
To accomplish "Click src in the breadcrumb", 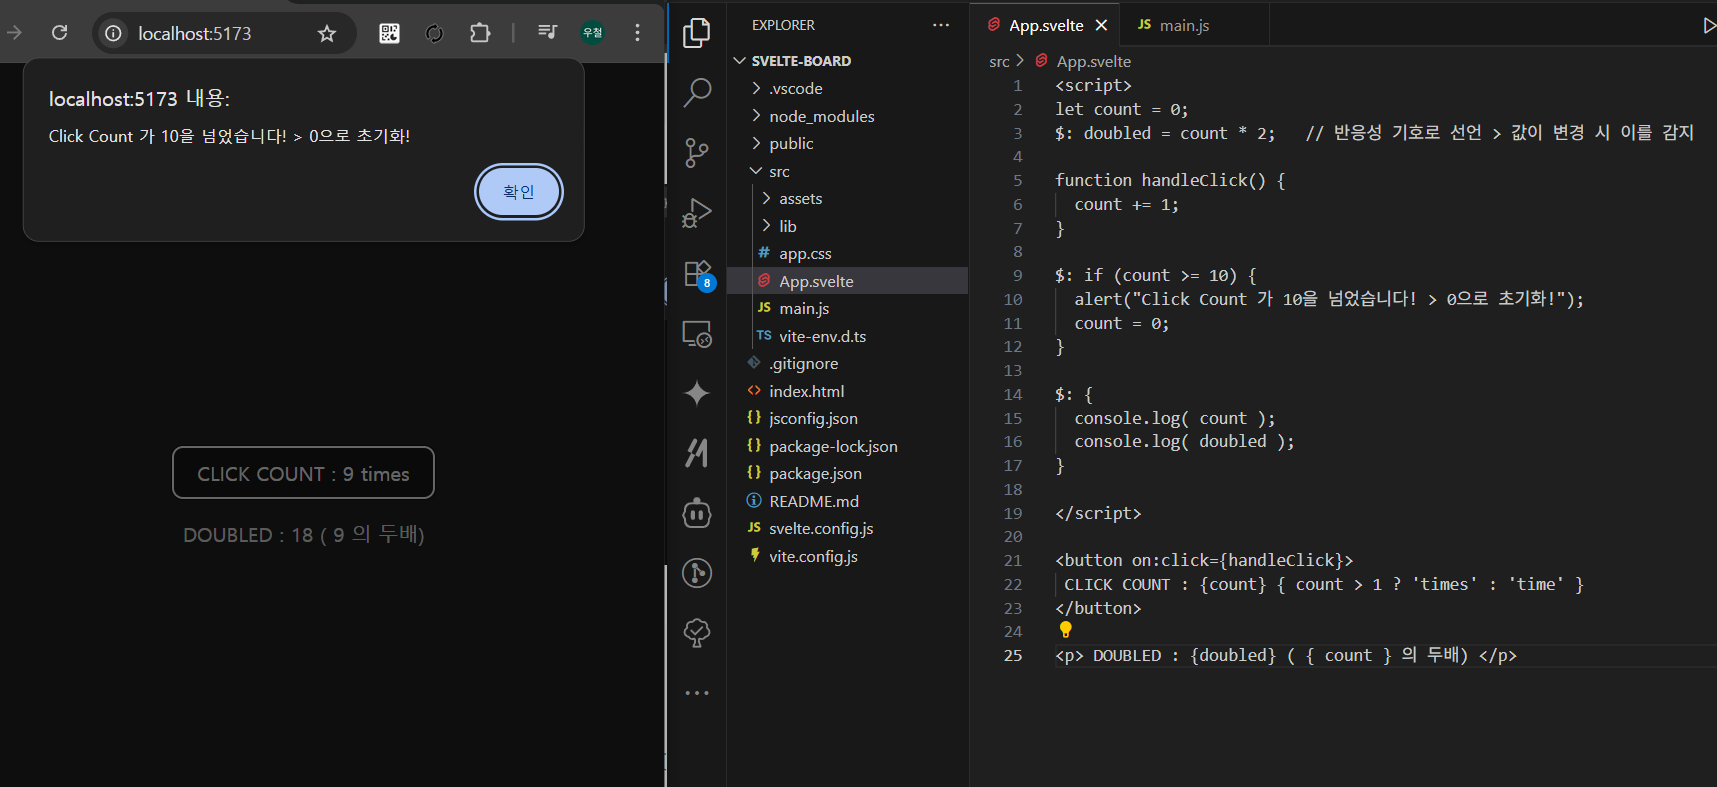I will click(x=999, y=62).
